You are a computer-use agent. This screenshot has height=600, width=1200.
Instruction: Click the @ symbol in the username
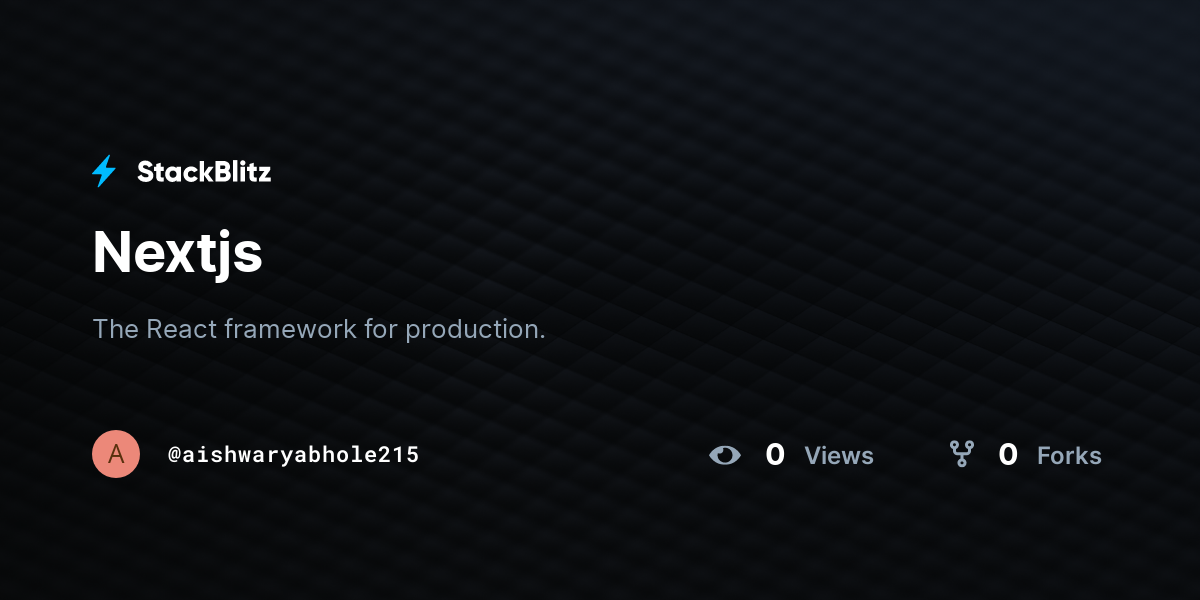coord(174,455)
